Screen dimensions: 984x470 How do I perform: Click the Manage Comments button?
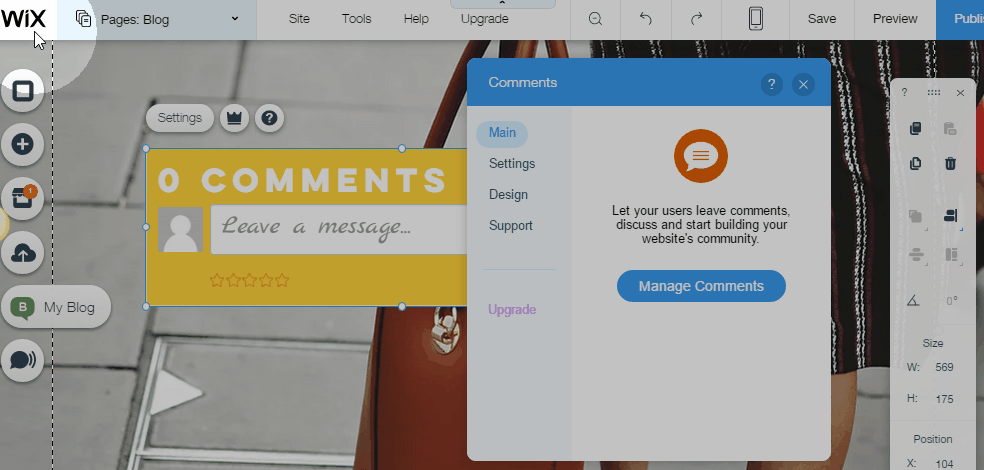(x=701, y=286)
